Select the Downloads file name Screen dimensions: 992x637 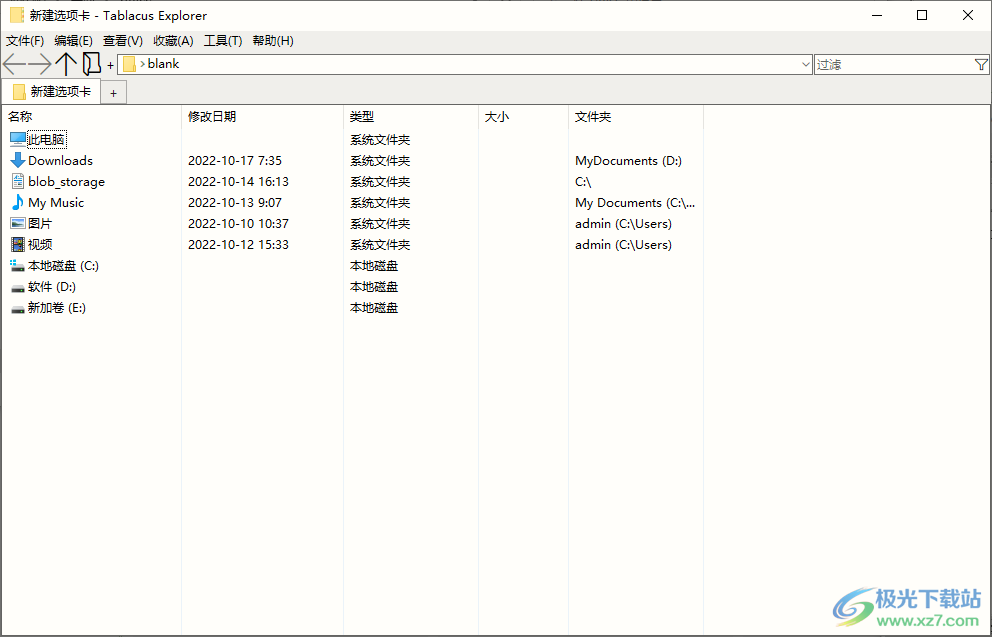pos(60,161)
